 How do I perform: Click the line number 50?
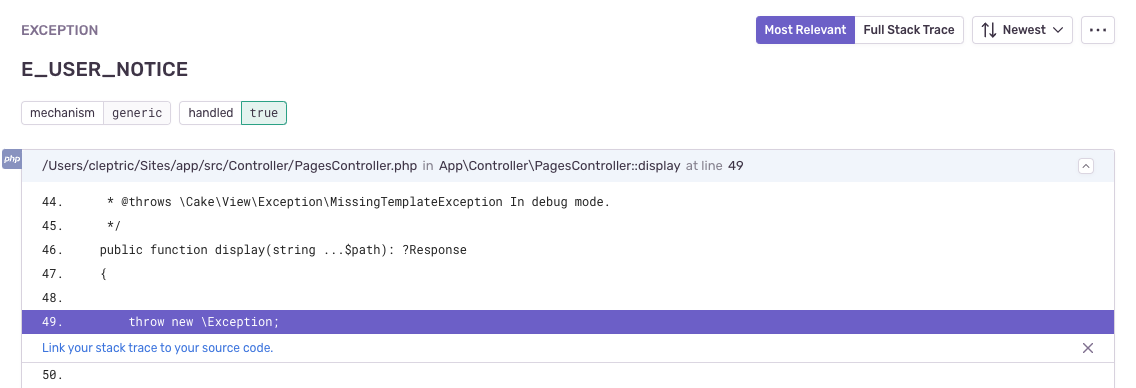53,375
